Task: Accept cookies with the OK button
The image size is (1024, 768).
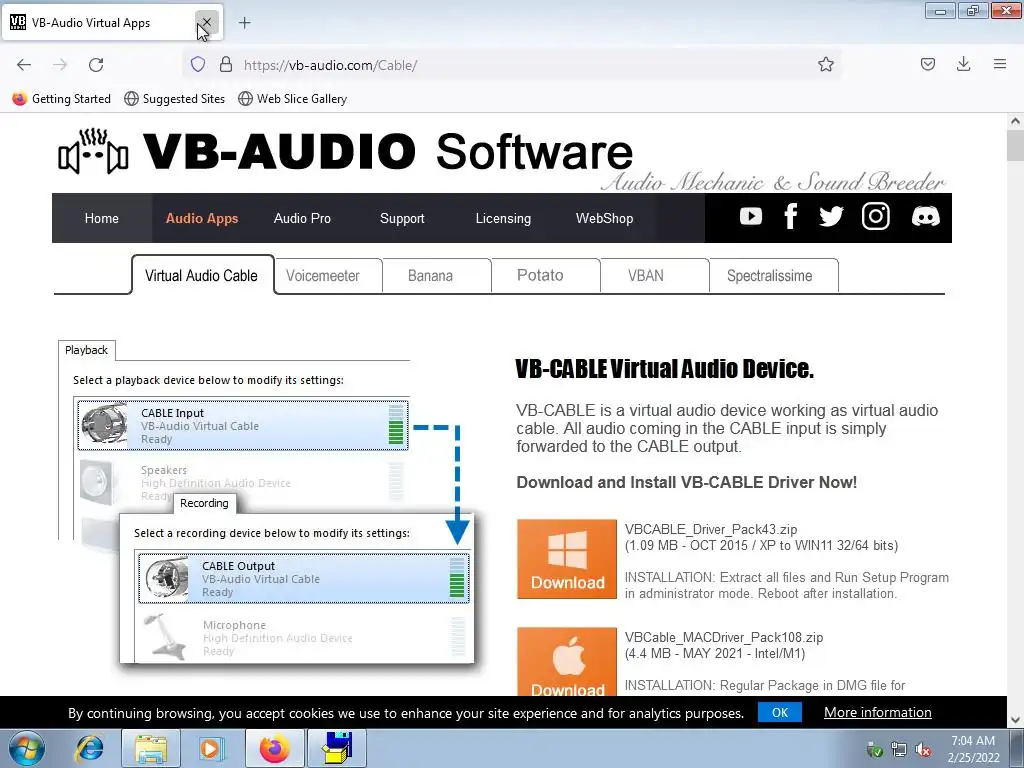Action: point(780,712)
